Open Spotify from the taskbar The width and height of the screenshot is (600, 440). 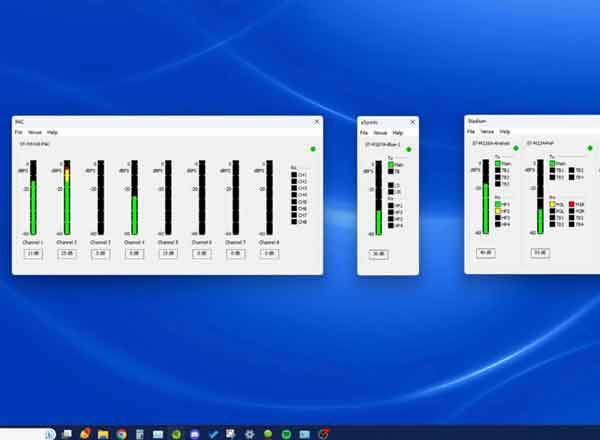click(286, 434)
